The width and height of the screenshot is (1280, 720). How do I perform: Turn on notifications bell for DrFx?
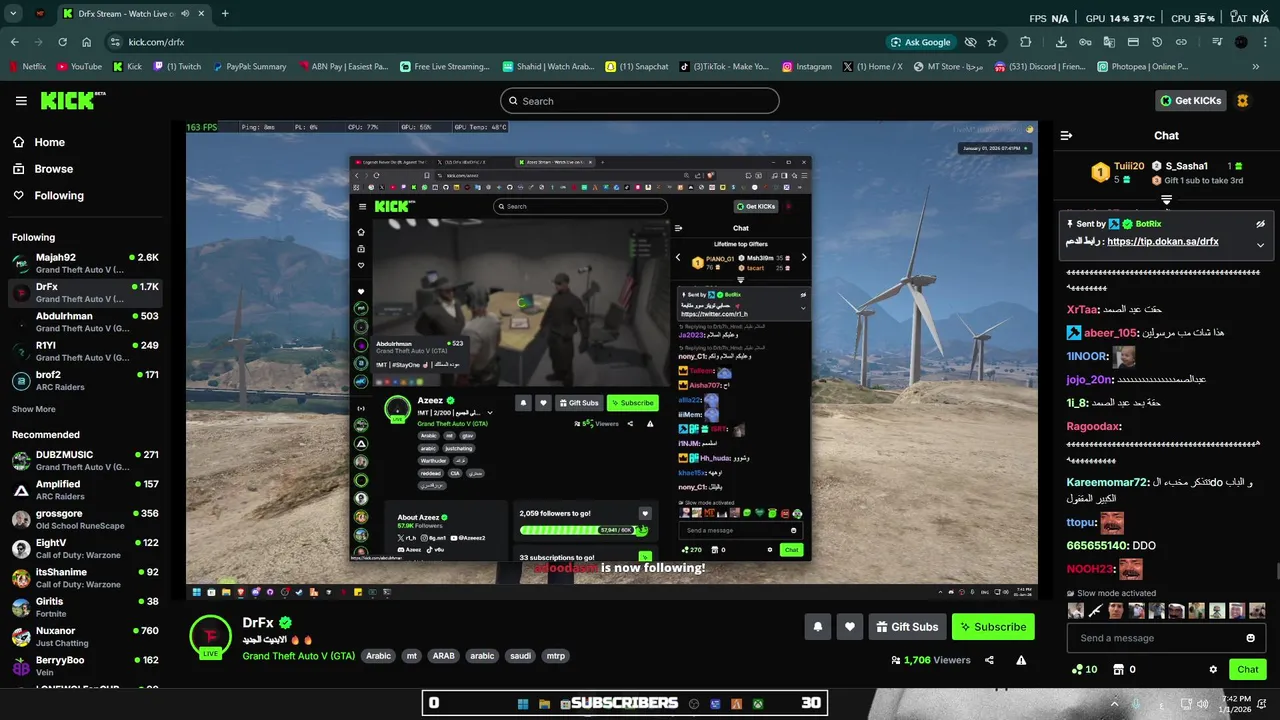pyautogui.click(x=818, y=627)
